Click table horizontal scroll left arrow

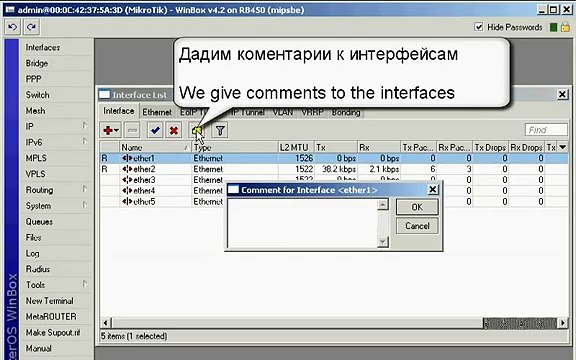(105, 323)
